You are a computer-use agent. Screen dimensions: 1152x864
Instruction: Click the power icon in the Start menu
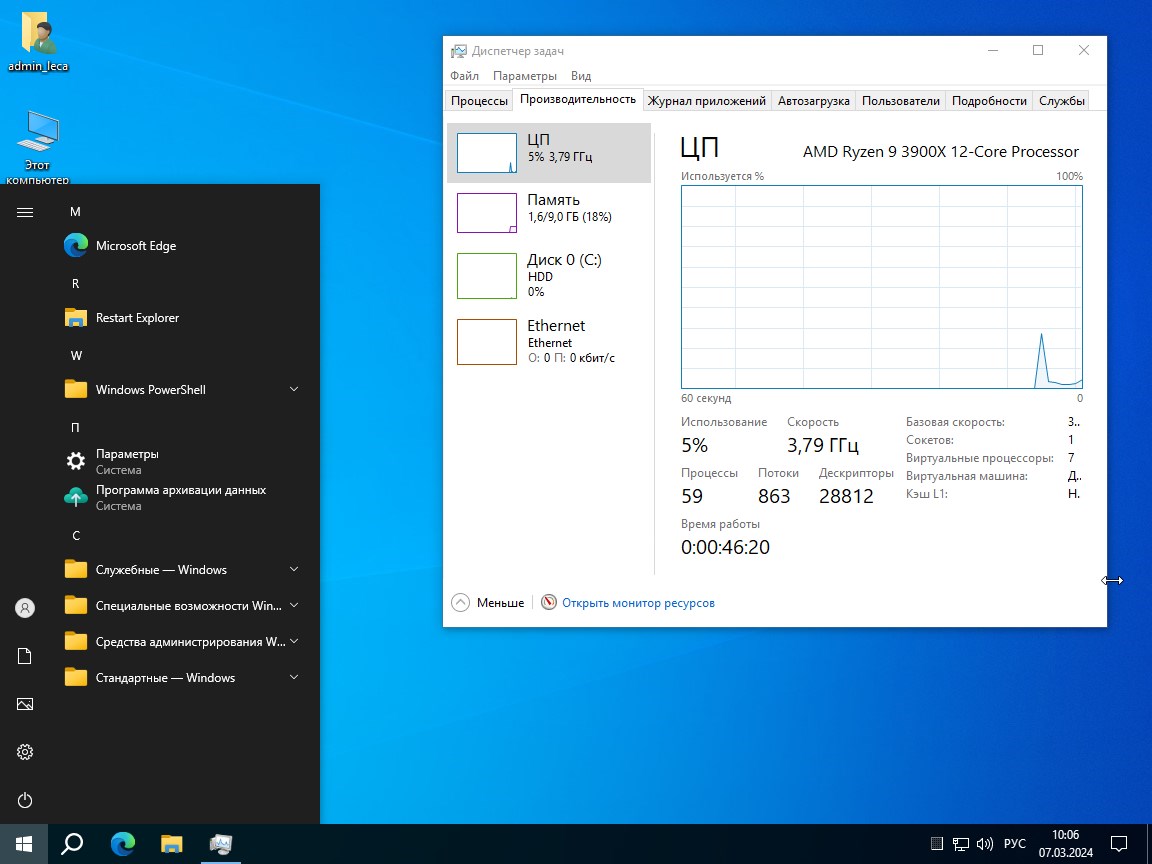(x=24, y=800)
